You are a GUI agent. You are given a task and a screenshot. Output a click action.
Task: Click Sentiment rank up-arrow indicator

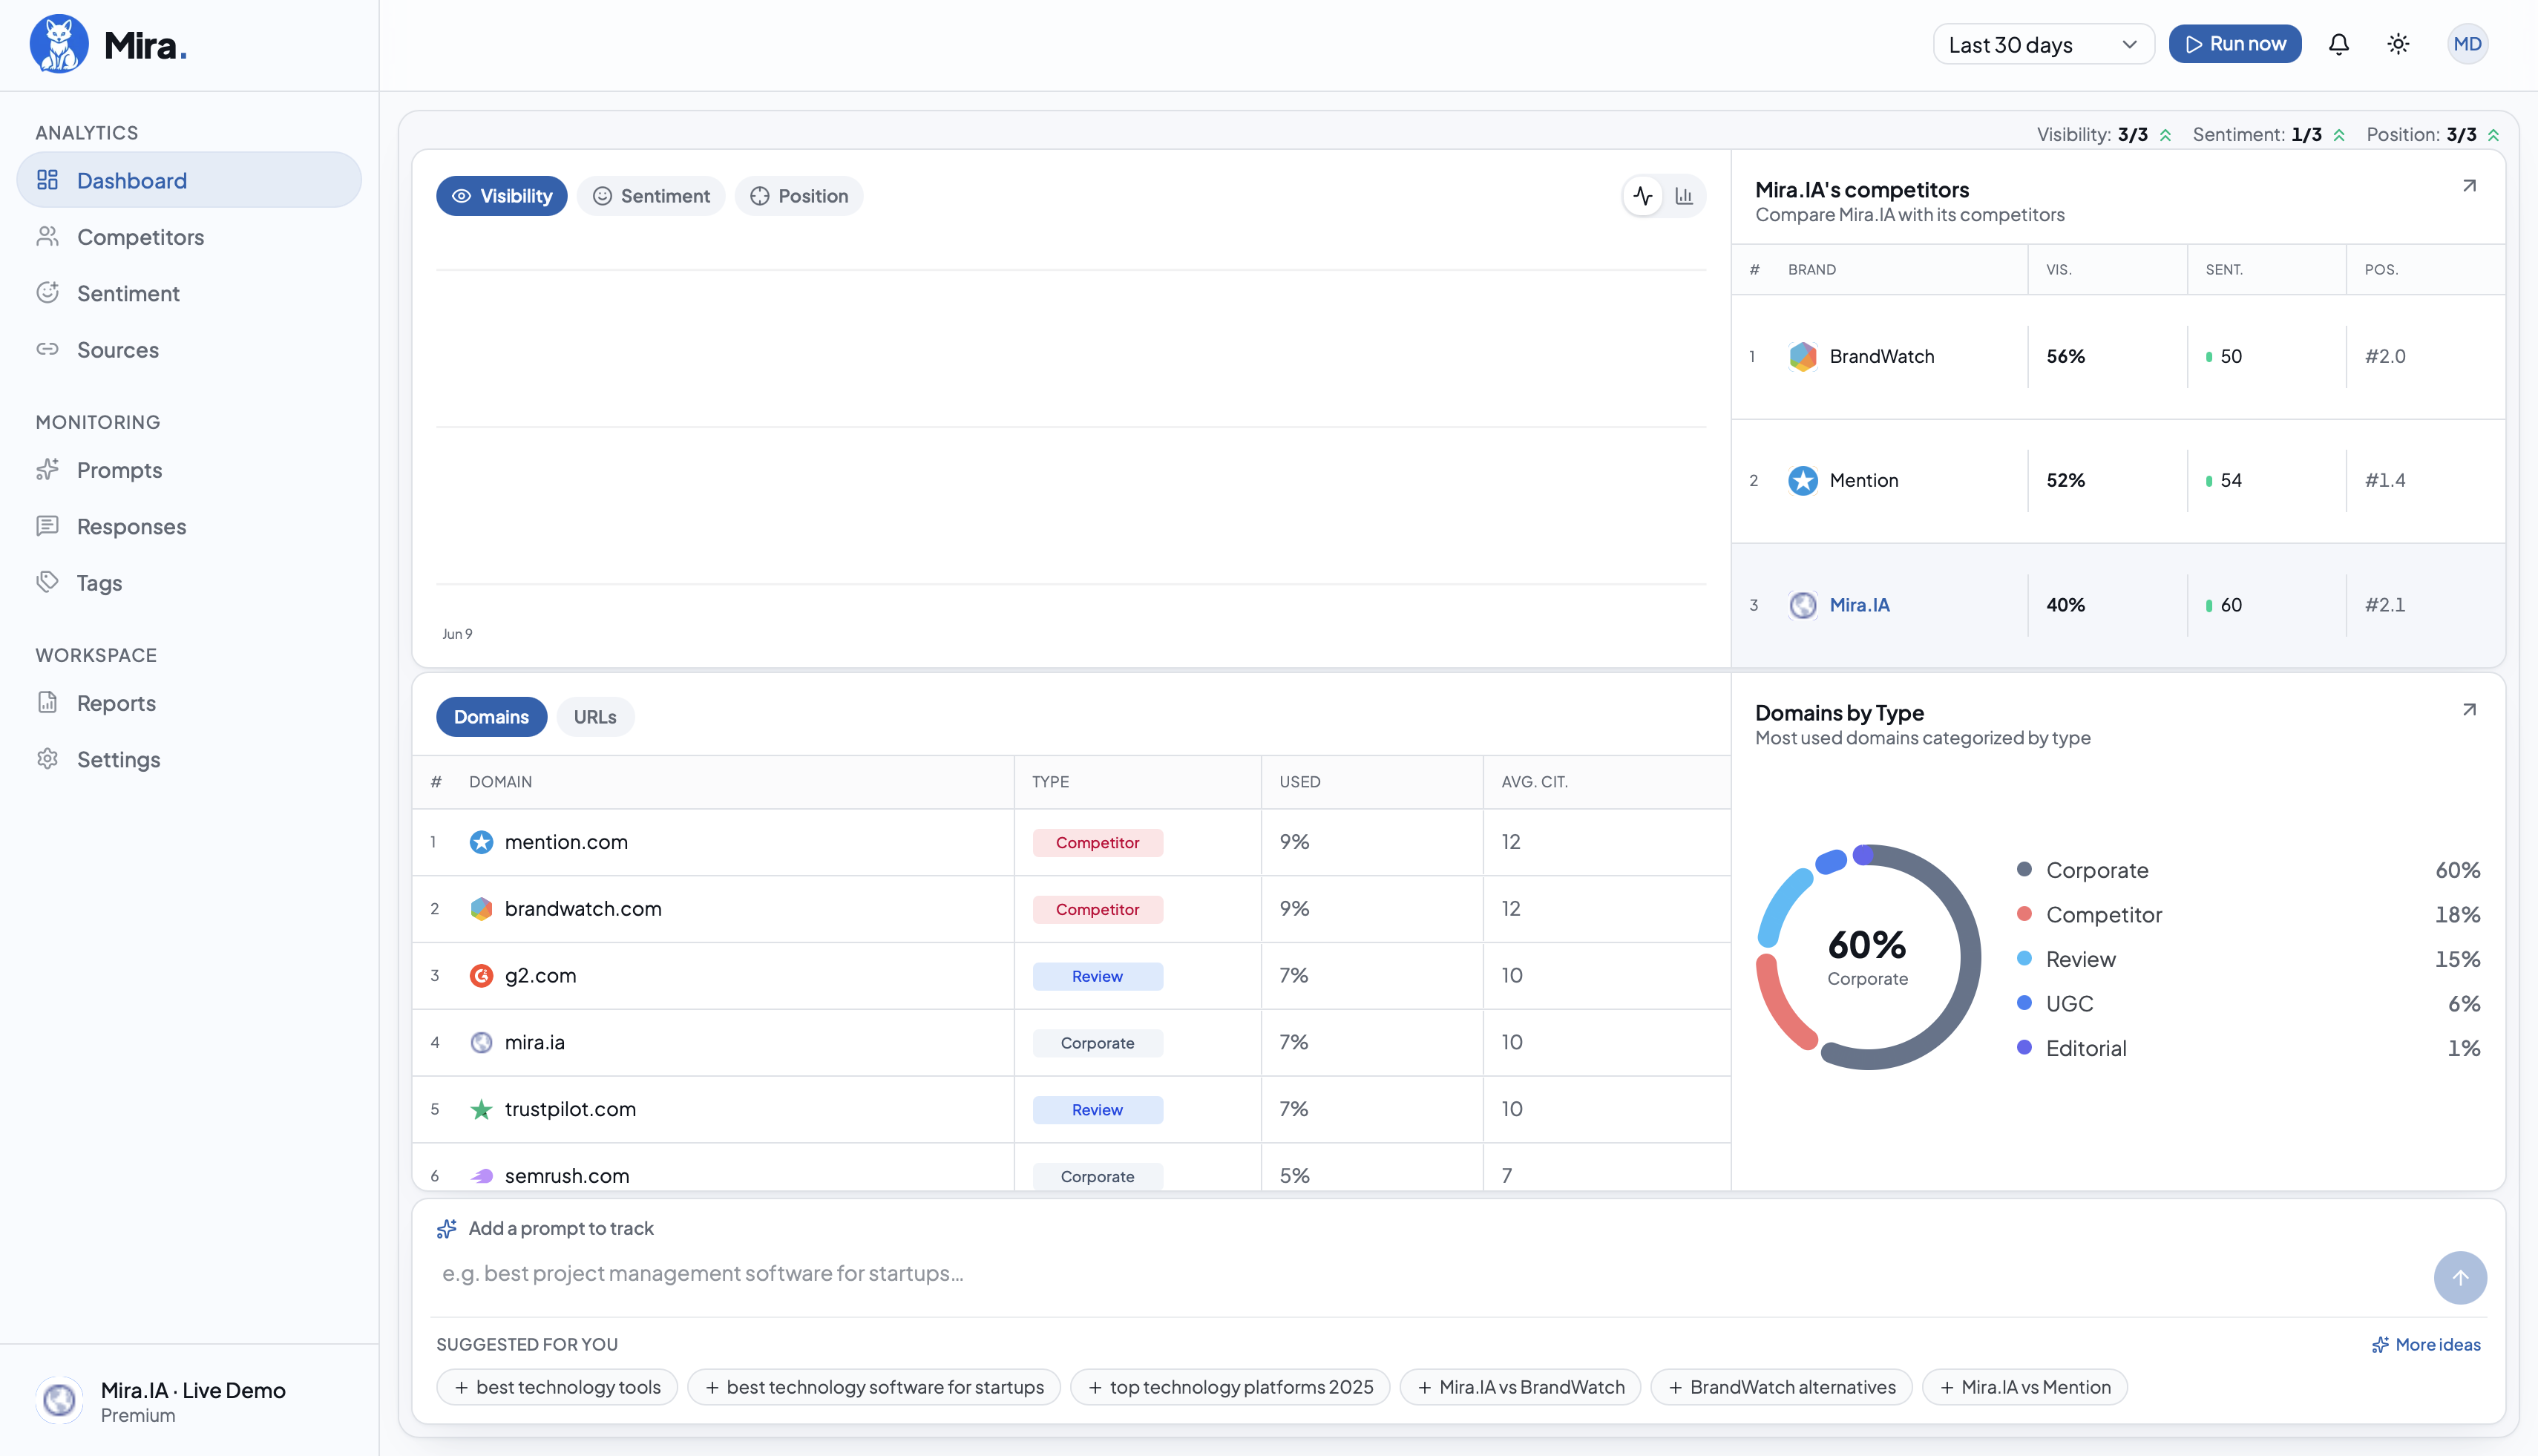pos(2339,135)
